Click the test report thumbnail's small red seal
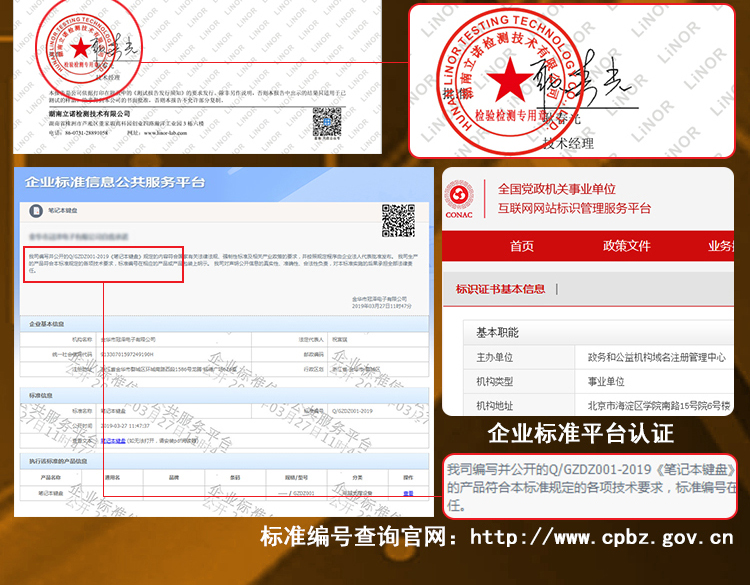This screenshot has width=750, height=585. (x=79, y=48)
